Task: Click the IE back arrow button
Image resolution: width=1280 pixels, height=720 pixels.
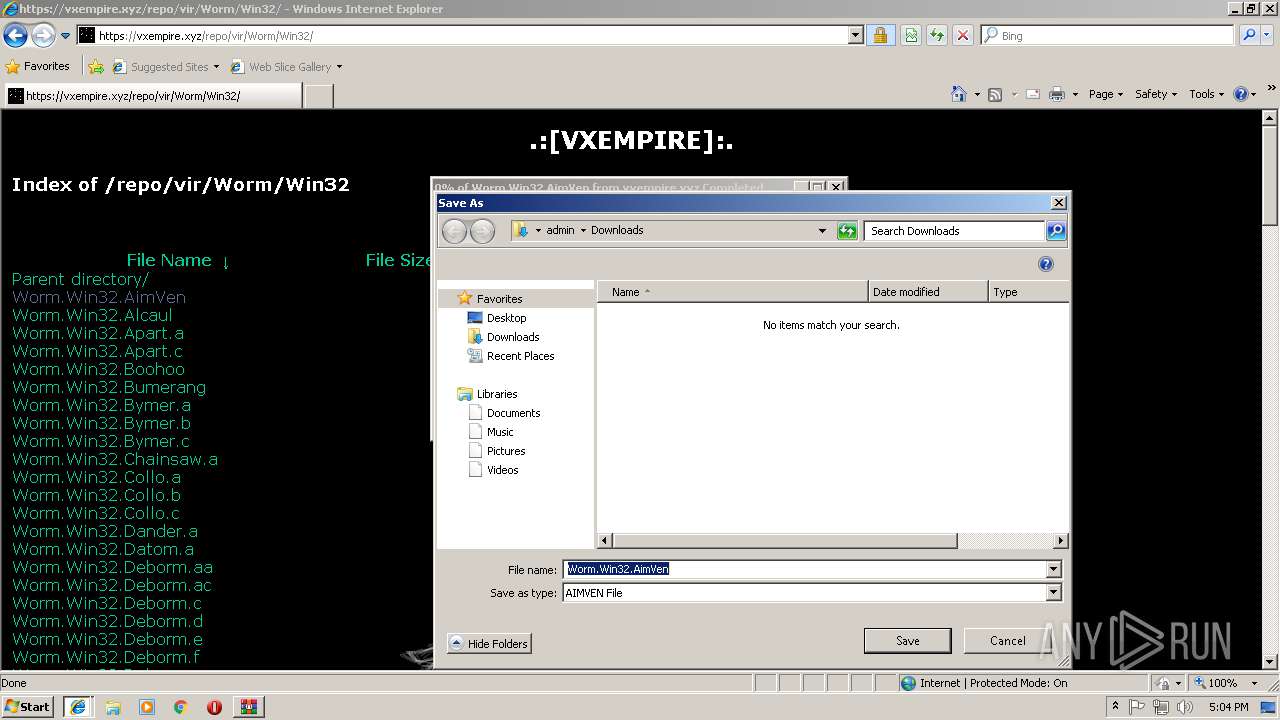Action: [15, 36]
